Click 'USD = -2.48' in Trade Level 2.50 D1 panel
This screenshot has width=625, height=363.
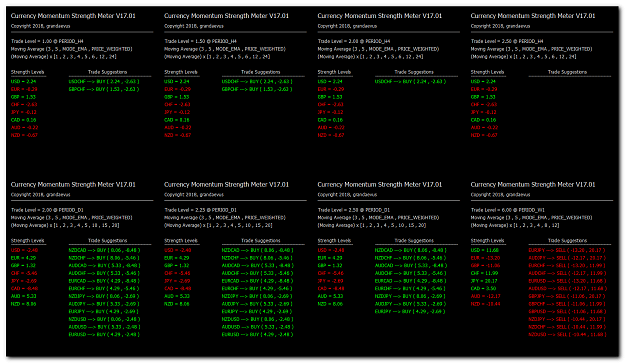(x=331, y=250)
